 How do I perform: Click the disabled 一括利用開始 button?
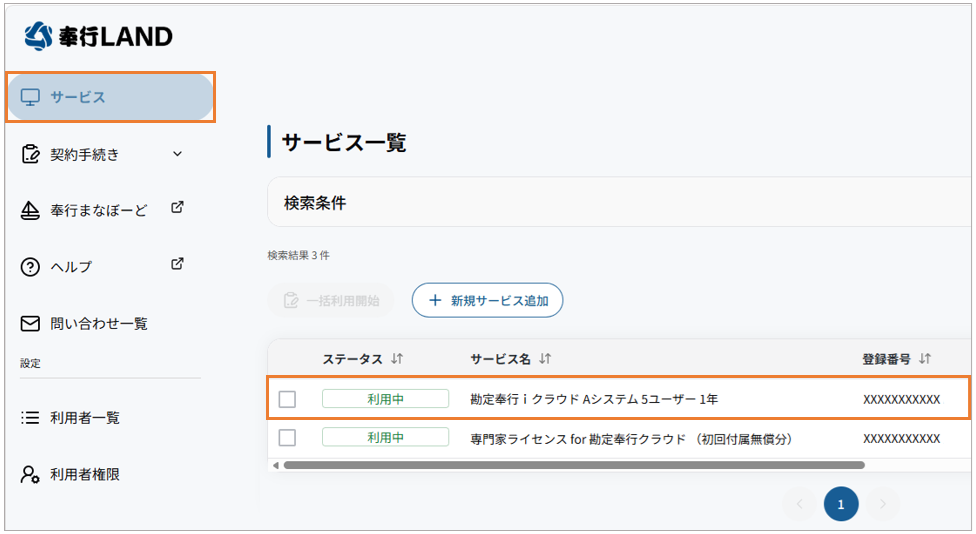(x=331, y=301)
